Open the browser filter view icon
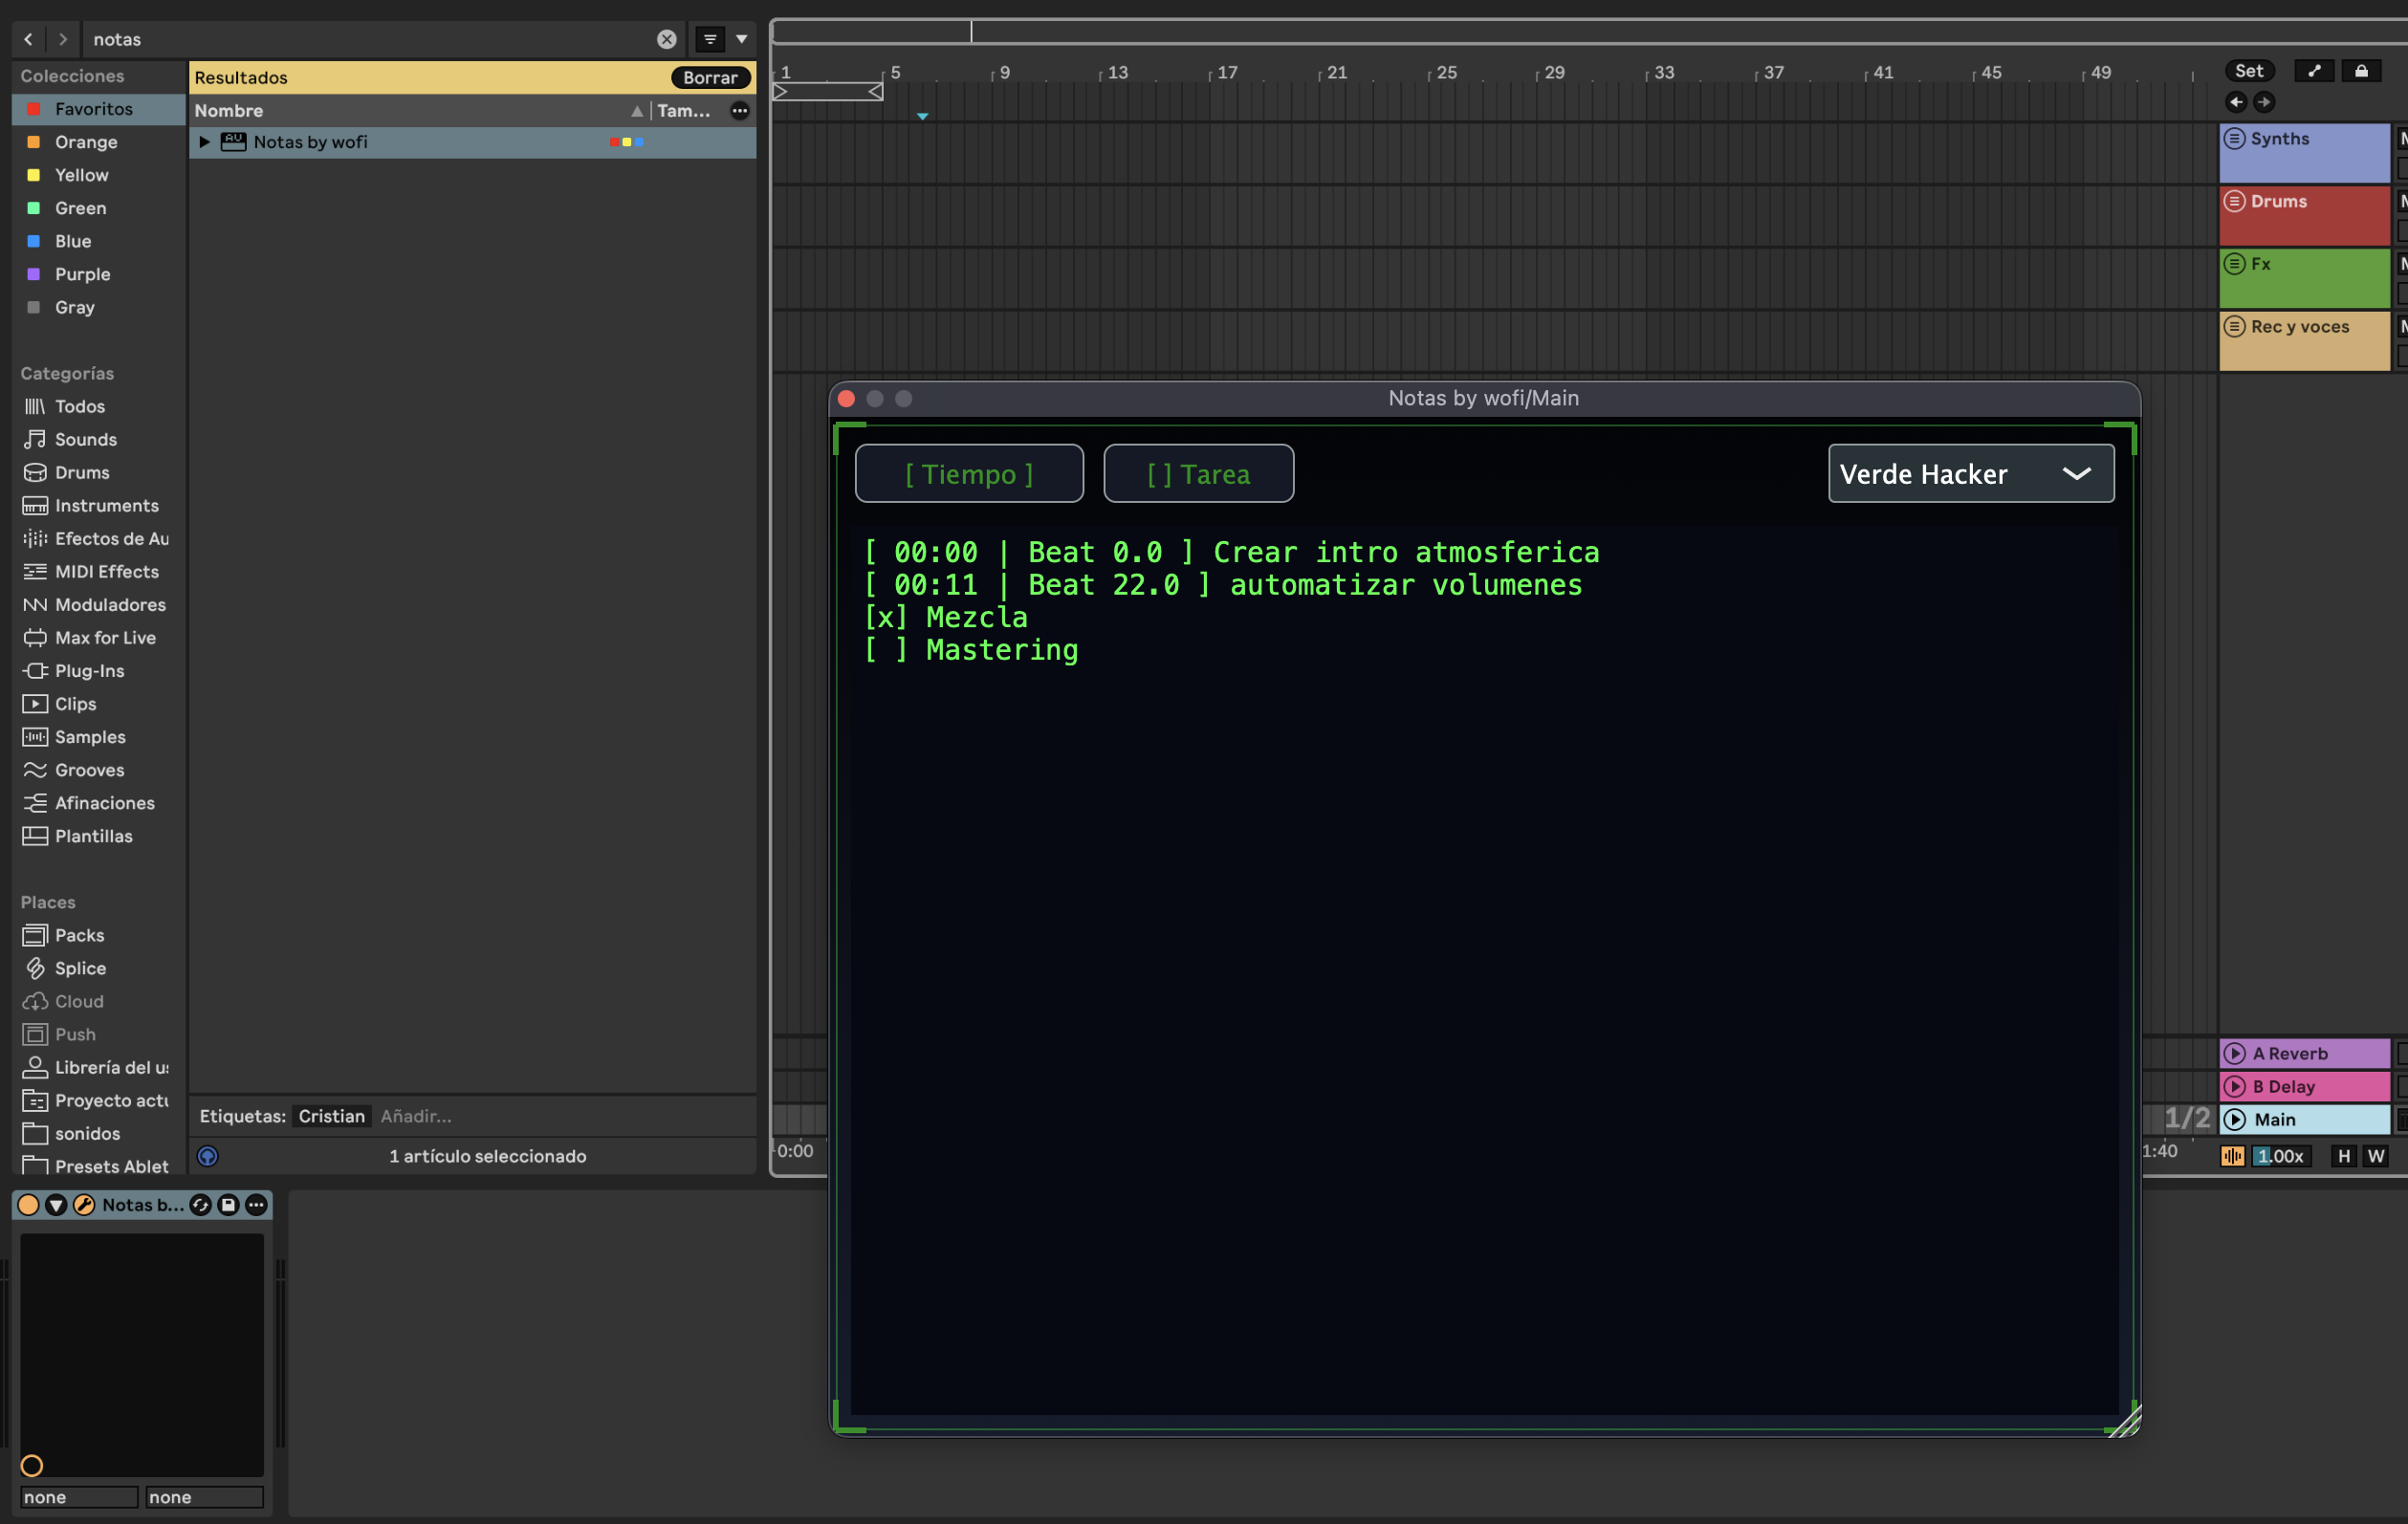This screenshot has height=1524, width=2408. click(x=710, y=39)
